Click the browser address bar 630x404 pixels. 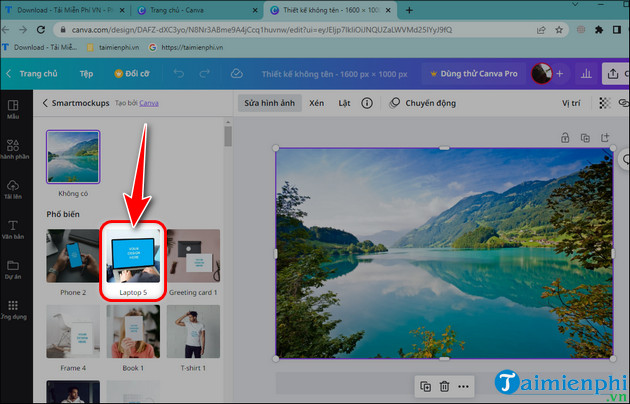coord(297,30)
